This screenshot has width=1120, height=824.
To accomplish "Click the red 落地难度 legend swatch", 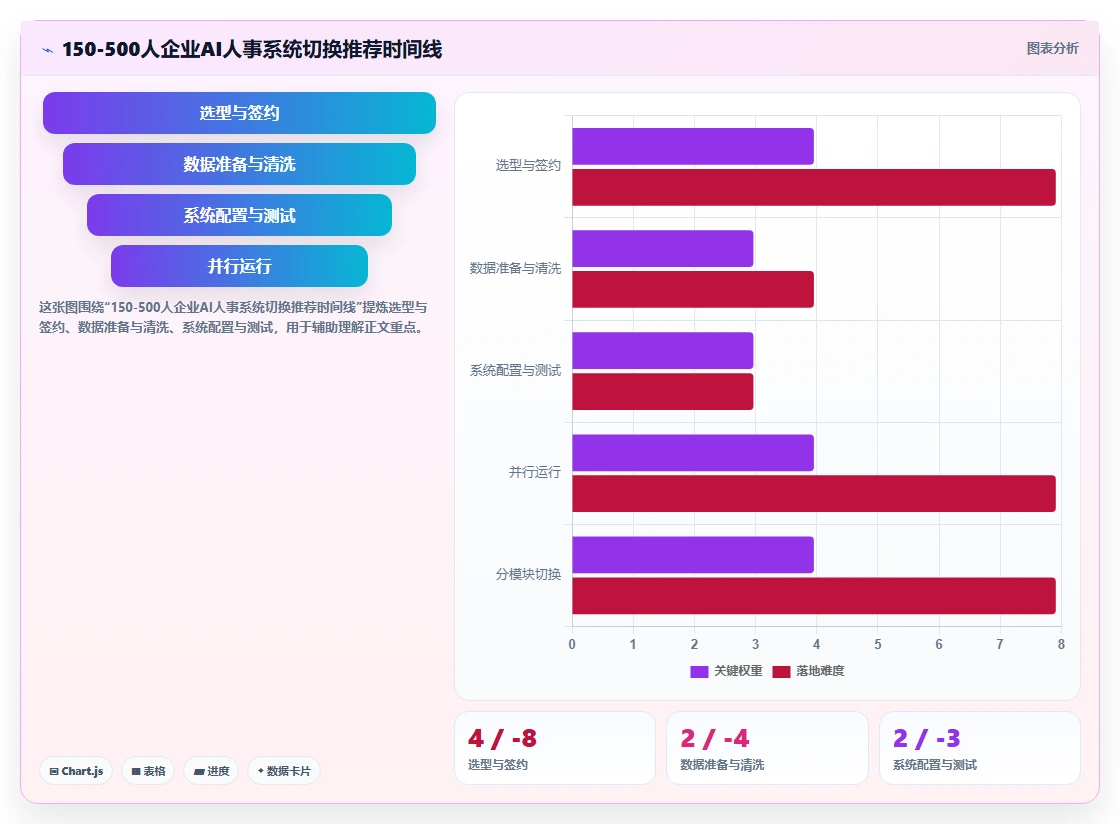I will [781, 672].
